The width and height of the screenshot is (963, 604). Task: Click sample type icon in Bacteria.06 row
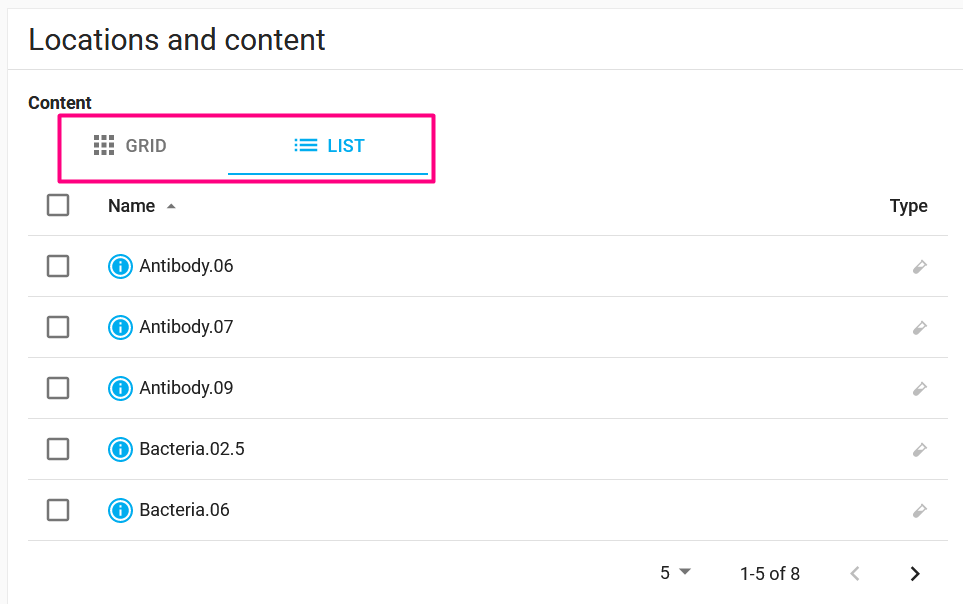pyautogui.click(x=919, y=511)
